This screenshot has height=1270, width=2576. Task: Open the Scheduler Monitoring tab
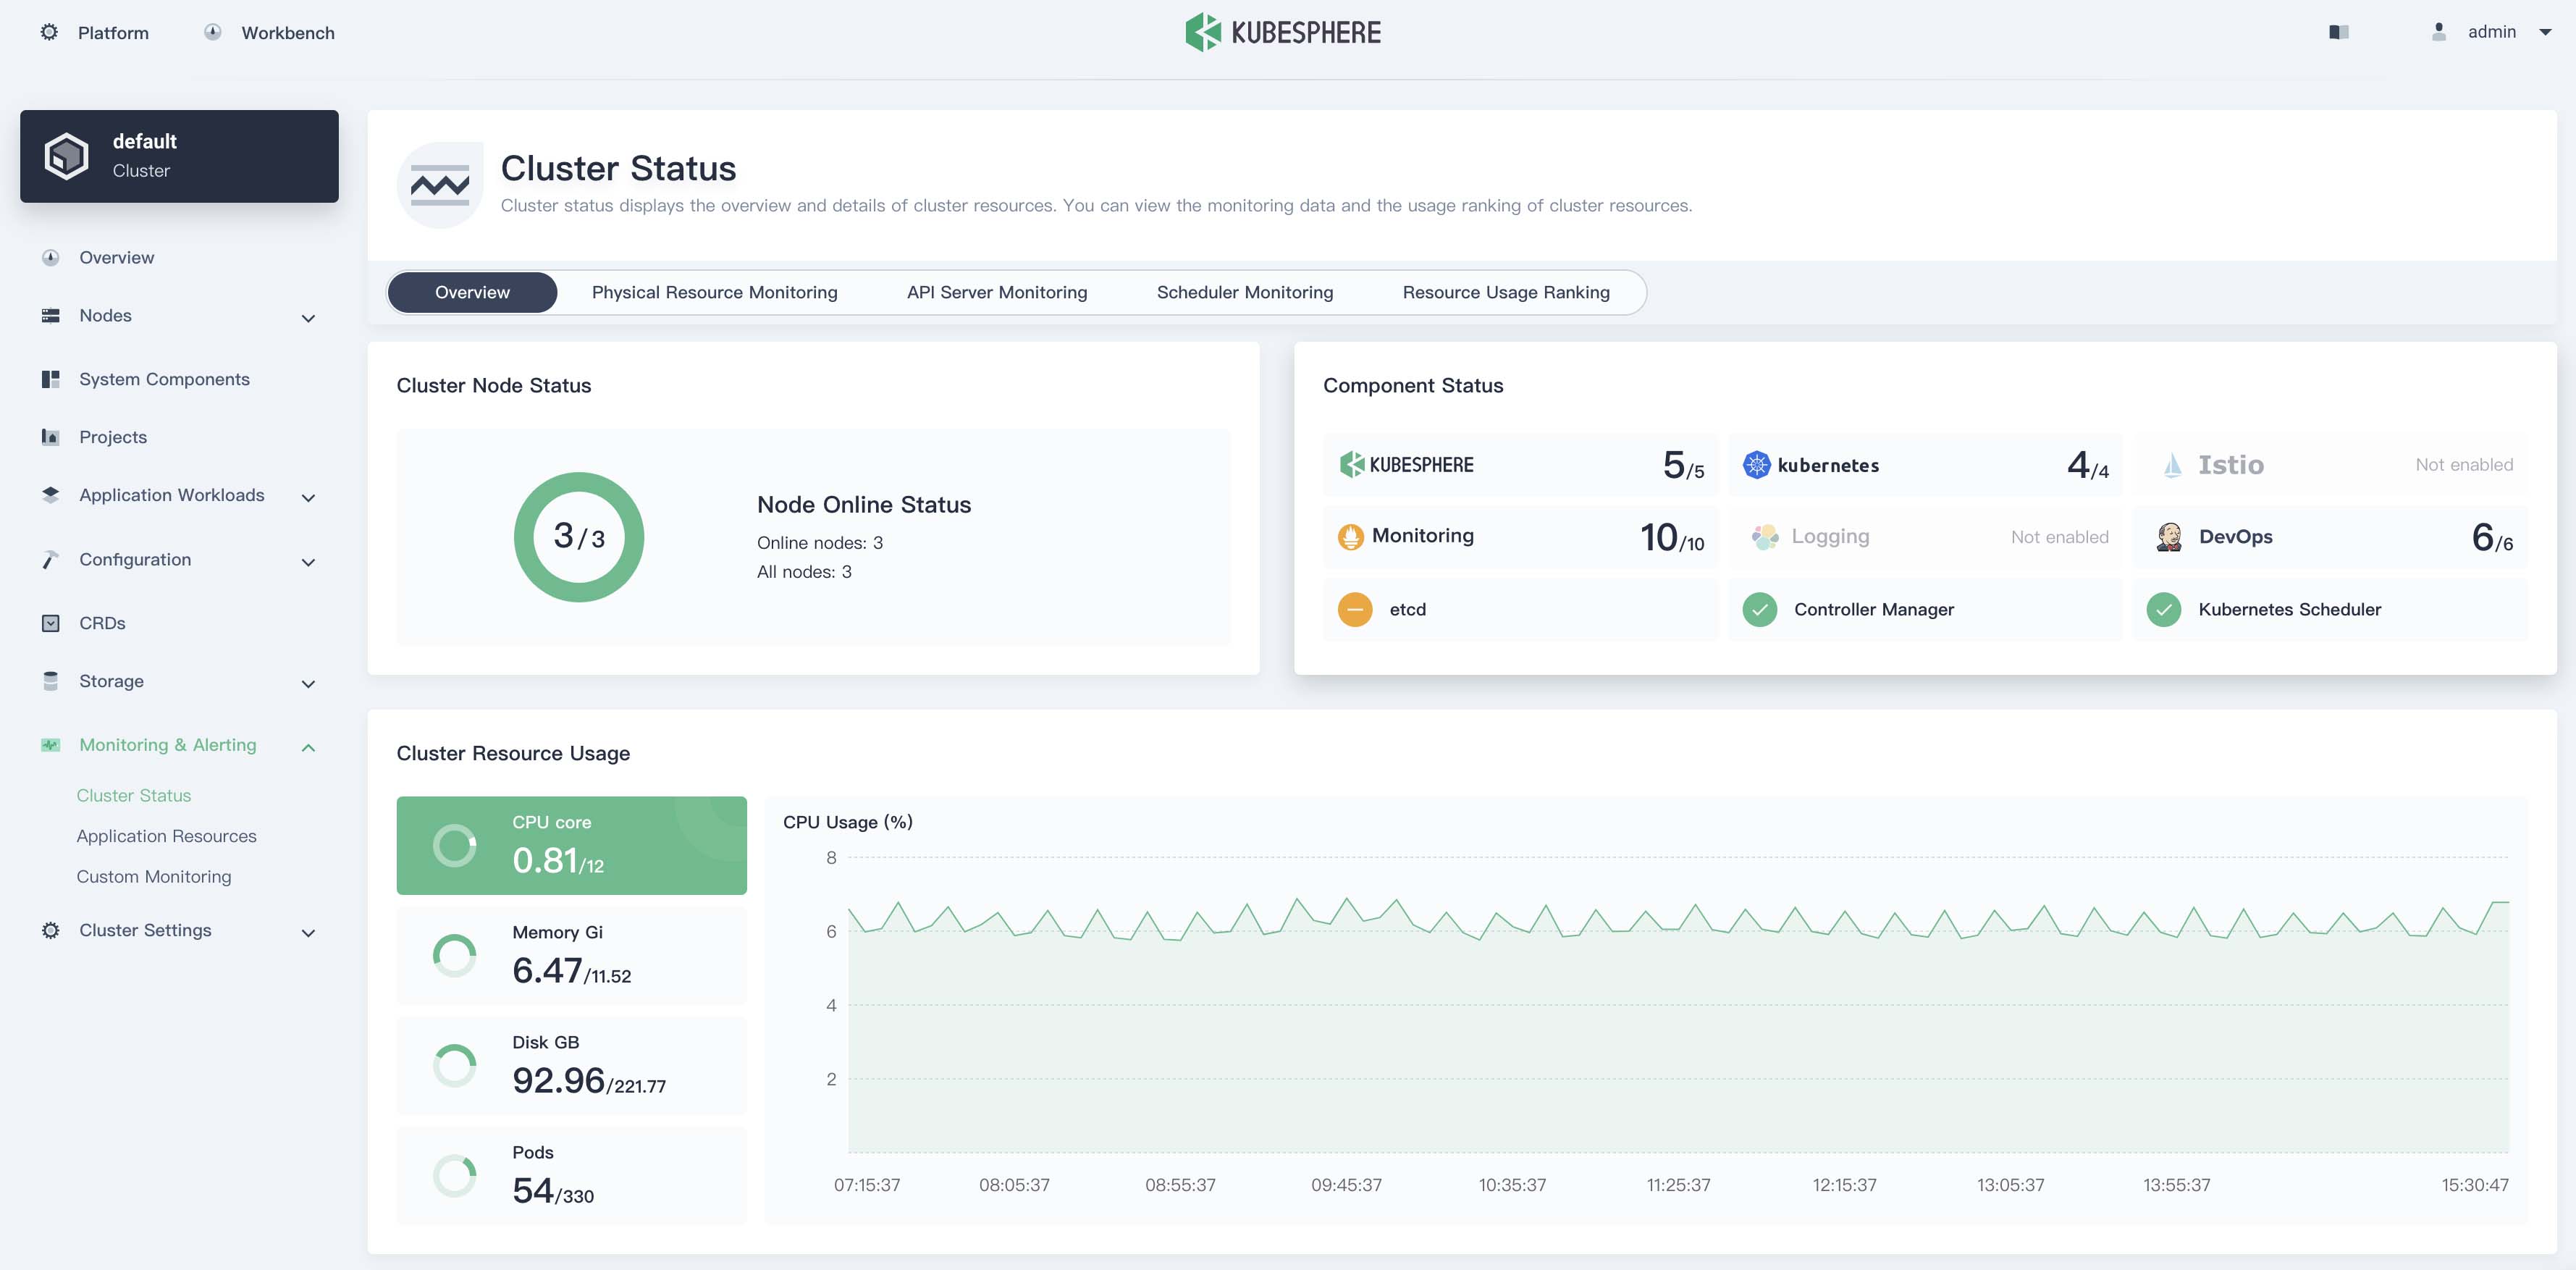tap(1245, 292)
